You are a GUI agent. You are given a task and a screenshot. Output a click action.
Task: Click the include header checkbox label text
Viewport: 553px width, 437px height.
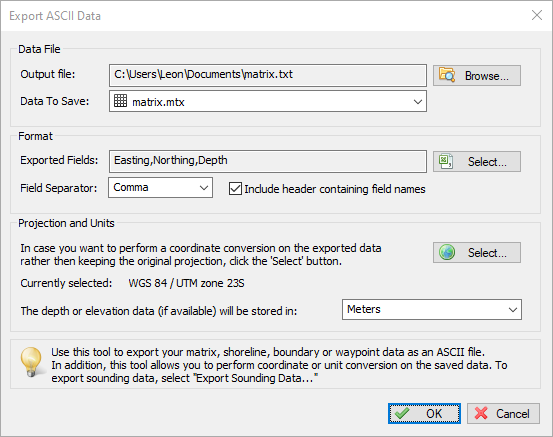click(x=335, y=189)
